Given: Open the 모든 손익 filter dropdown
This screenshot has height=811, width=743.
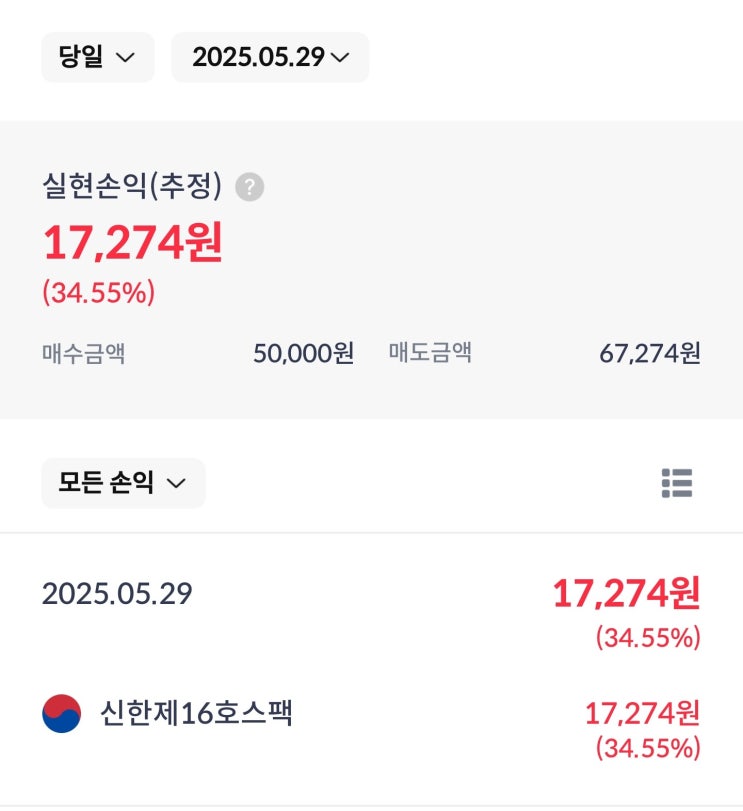Looking at the screenshot, I should click(123, 483).
